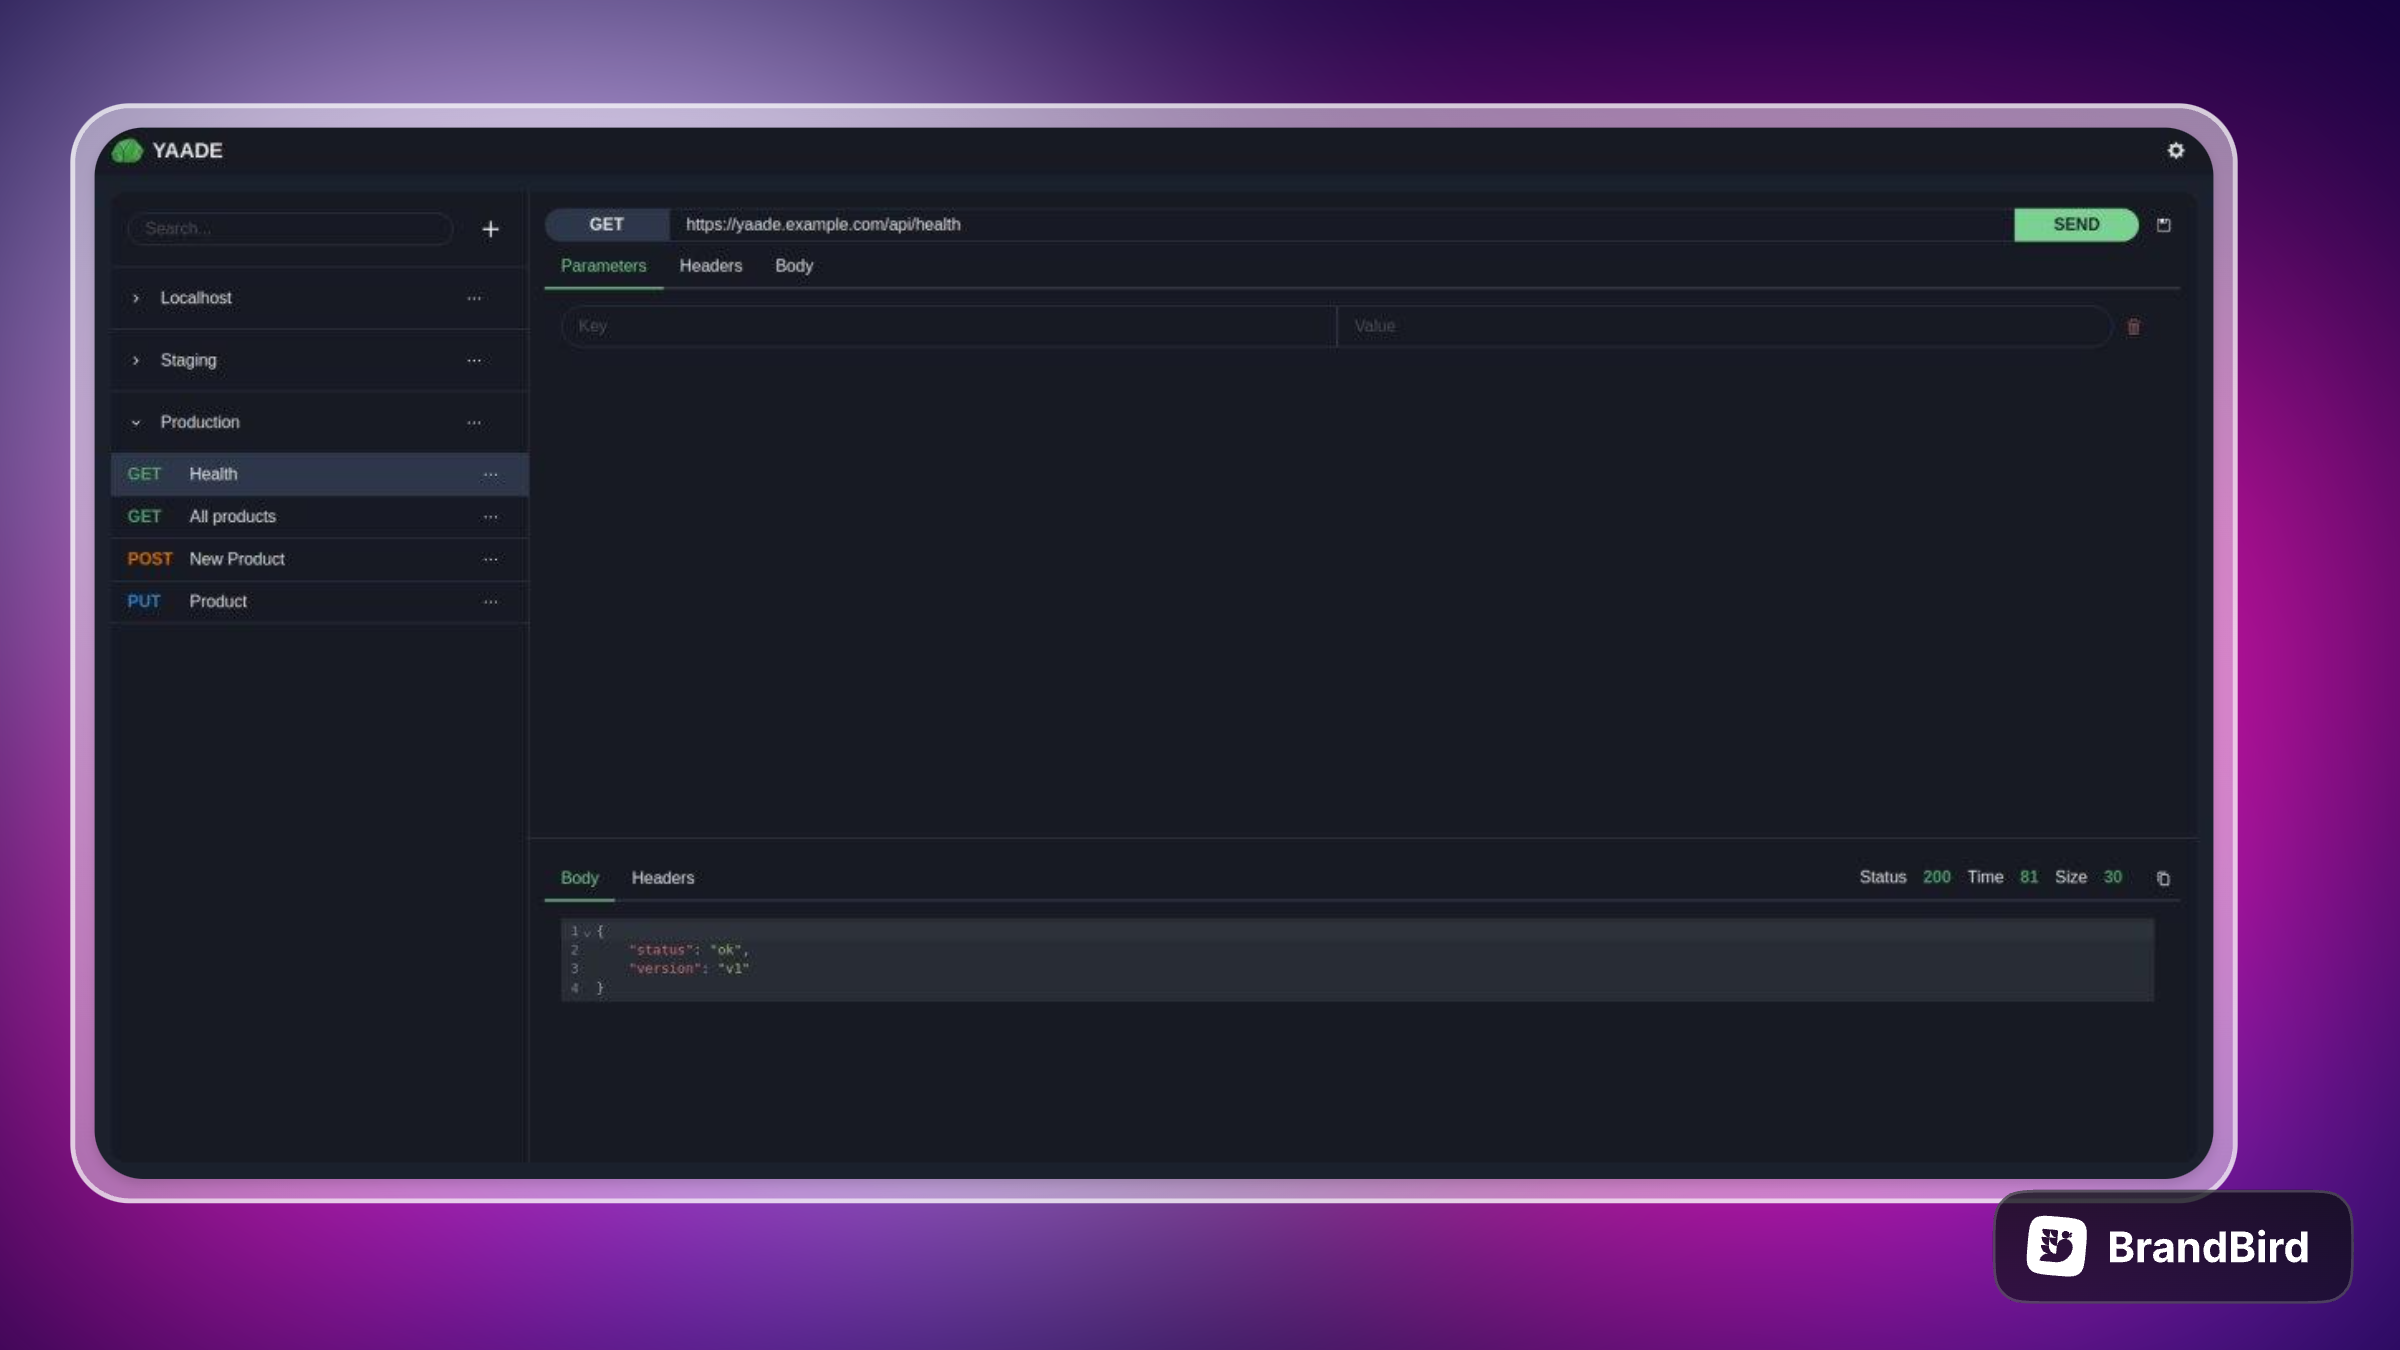Screen dimensions: 2400x1350
Task: Open the settings gear icon
Action: point(2175,150)
